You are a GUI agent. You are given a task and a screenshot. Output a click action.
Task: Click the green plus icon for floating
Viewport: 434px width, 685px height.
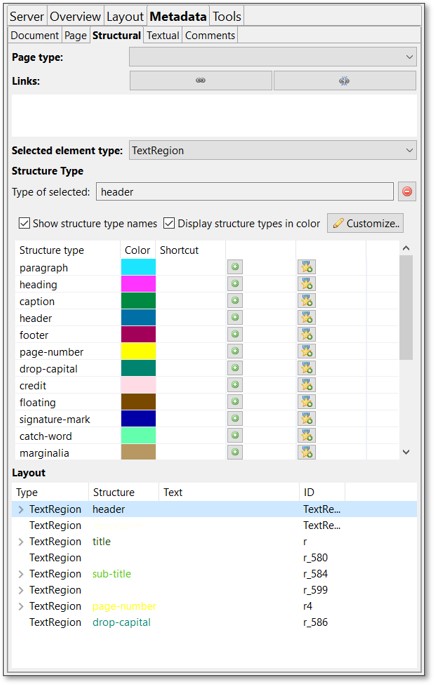[235, 401]
